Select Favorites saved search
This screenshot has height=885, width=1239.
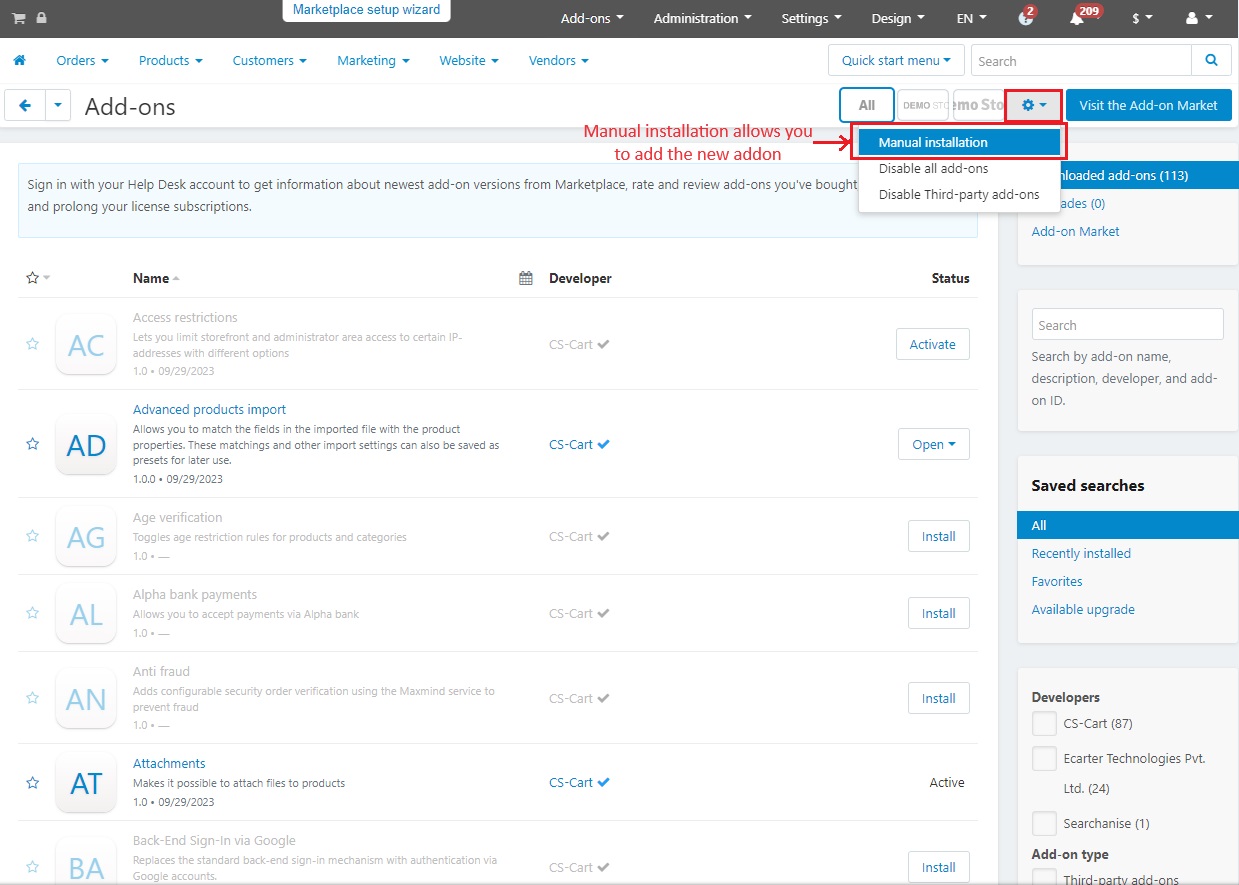click(1057, 581)
